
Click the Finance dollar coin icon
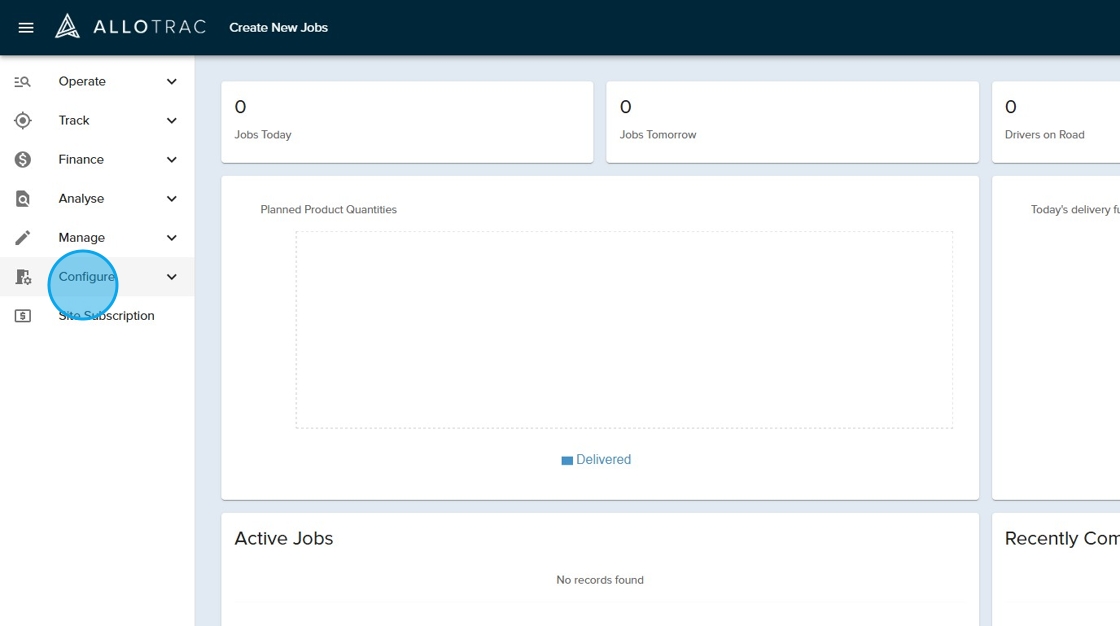click(23, 160)
